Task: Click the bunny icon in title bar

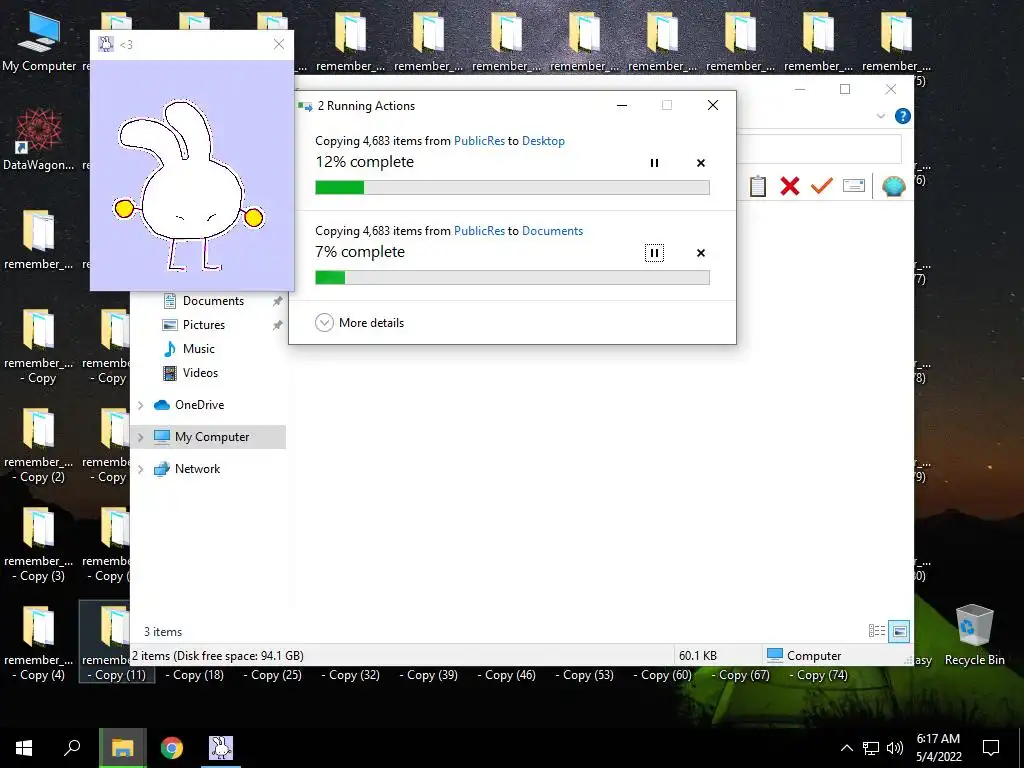Action: point(106,44)
